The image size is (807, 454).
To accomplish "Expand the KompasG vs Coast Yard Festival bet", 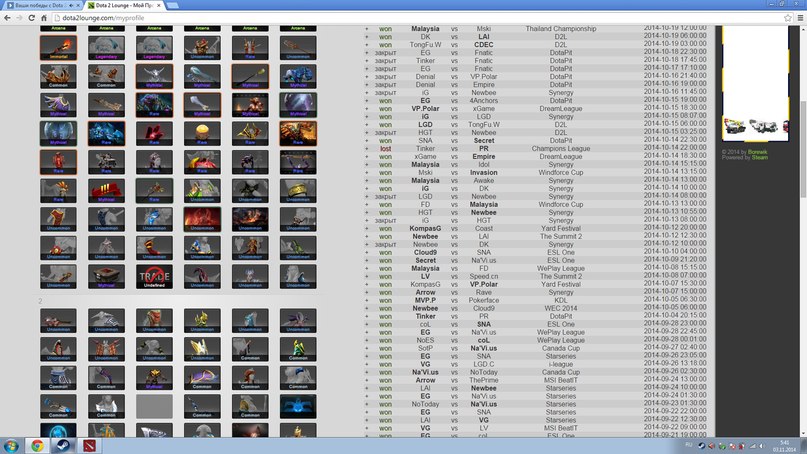I will (367, 229).
